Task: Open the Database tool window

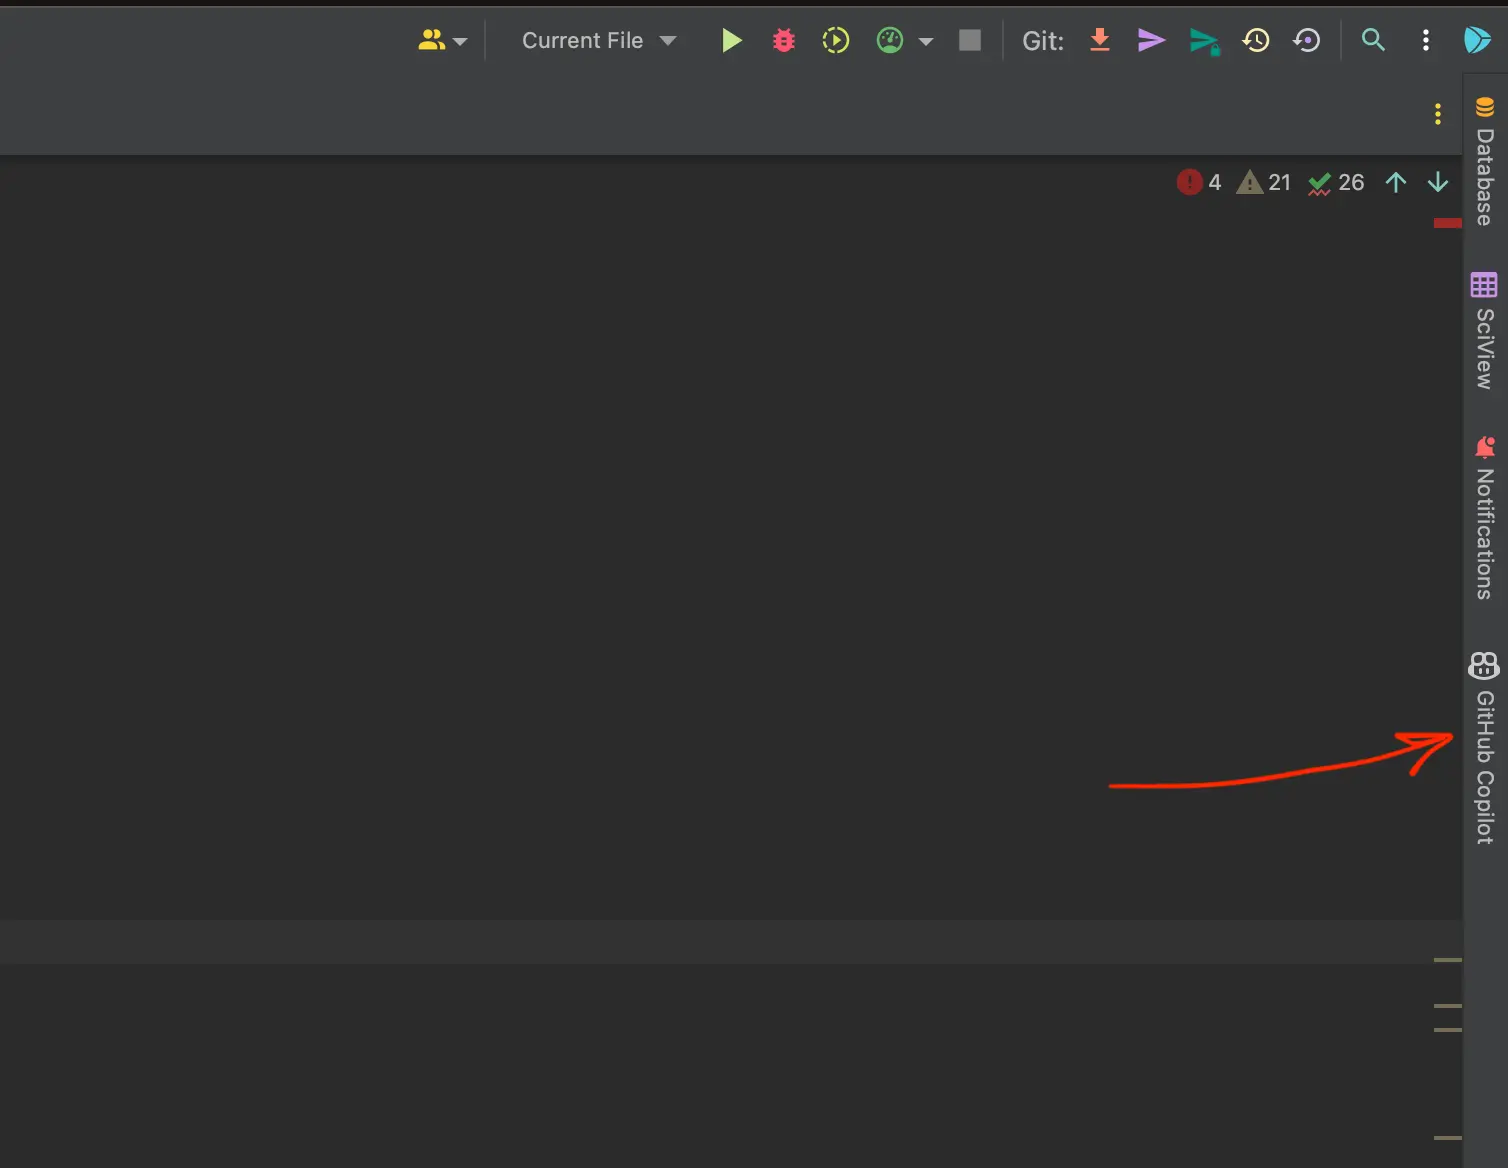Action: [x=1485, y=161]
